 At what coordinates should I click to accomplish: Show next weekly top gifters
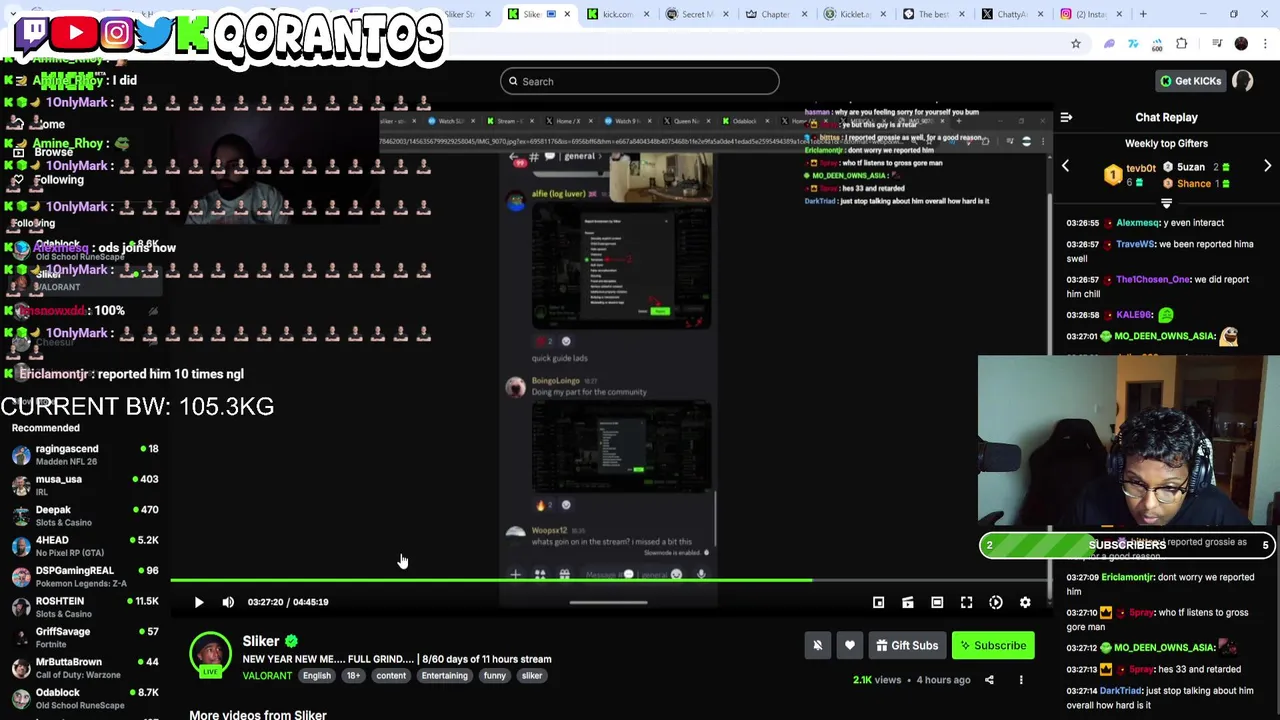tap(1267, 167)
